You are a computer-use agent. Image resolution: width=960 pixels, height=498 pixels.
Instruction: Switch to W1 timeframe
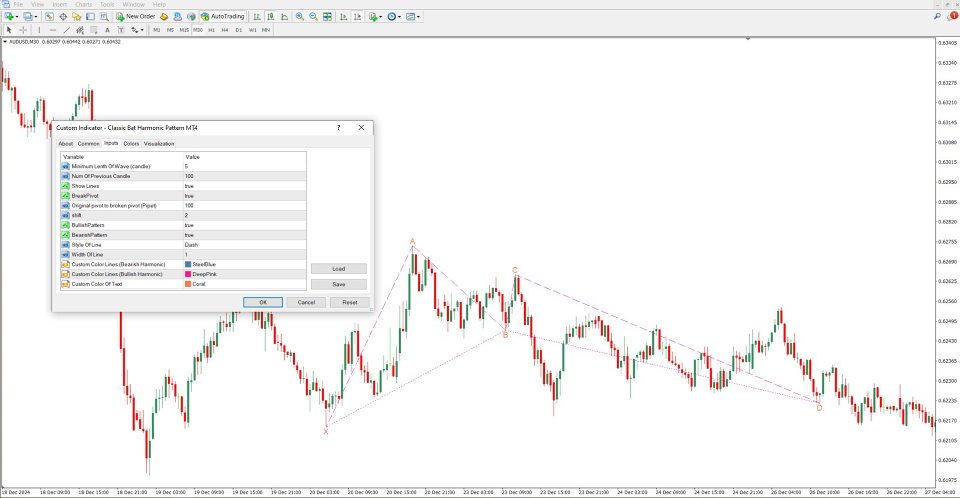click(252, 29)
